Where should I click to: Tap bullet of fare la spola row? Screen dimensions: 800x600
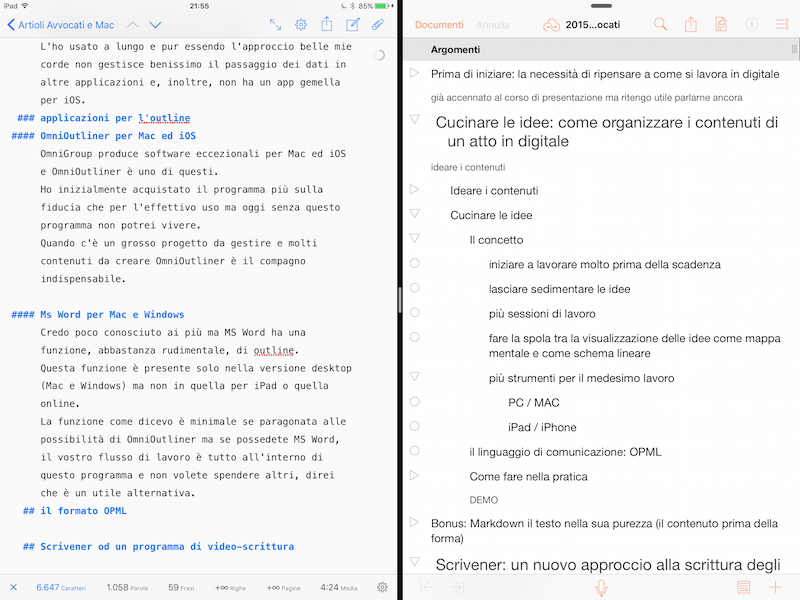click(415, 337)
